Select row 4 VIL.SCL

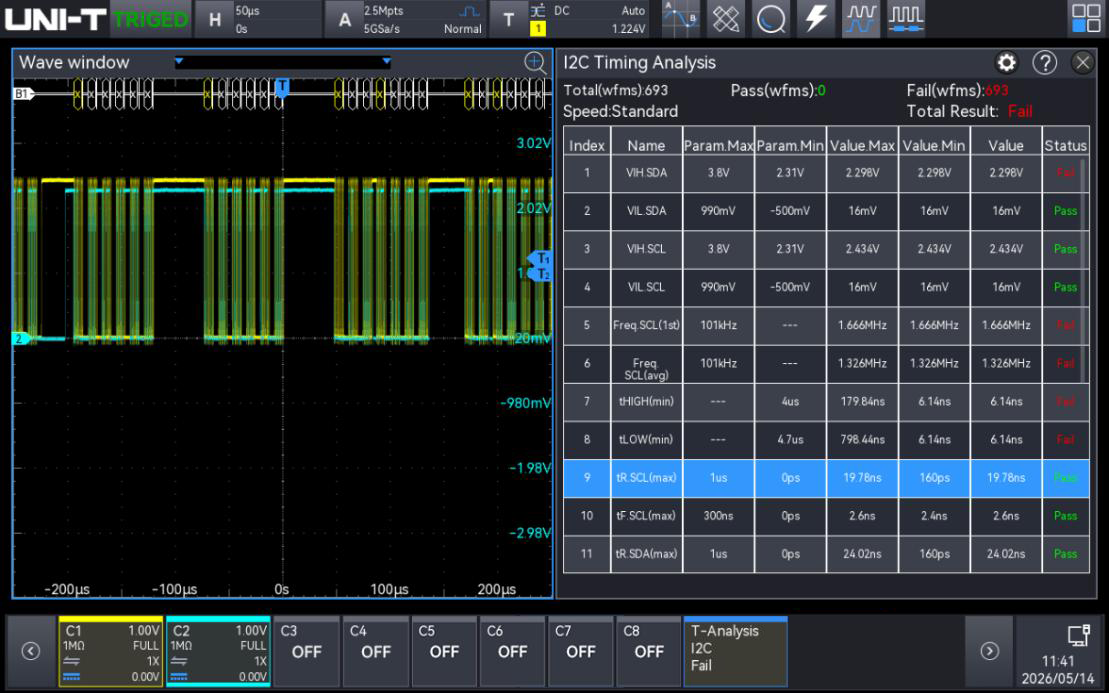point(826,287)
